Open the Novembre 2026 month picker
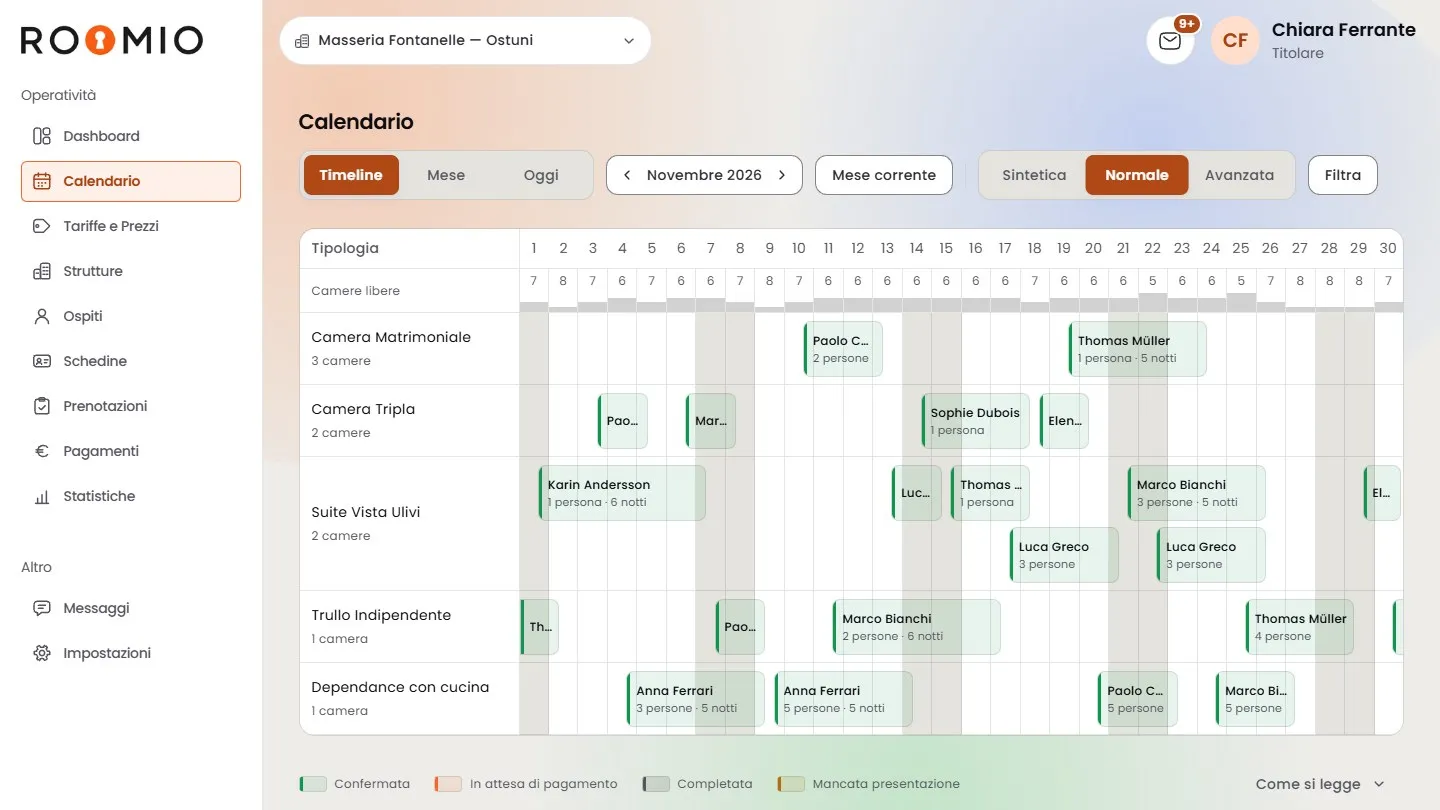1440x810 pixels. 704,175
